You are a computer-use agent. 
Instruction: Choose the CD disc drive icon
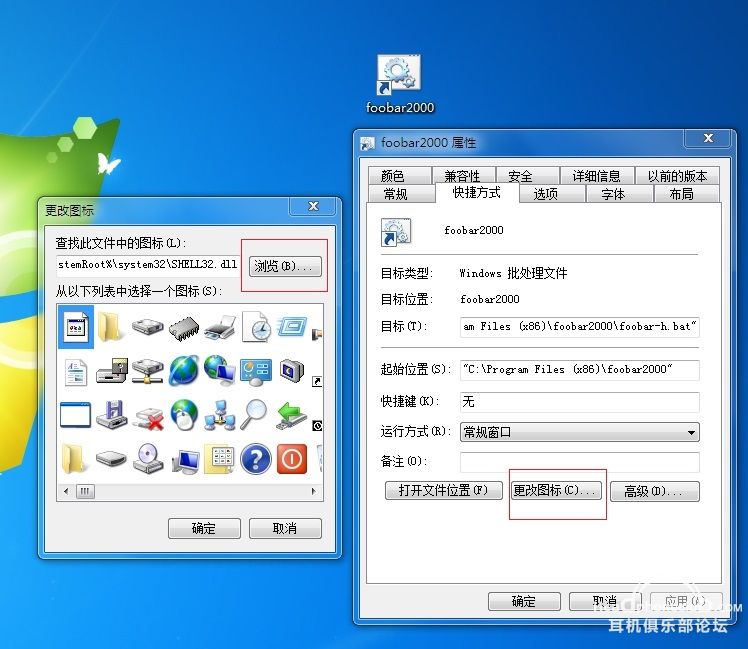[148, 459]
